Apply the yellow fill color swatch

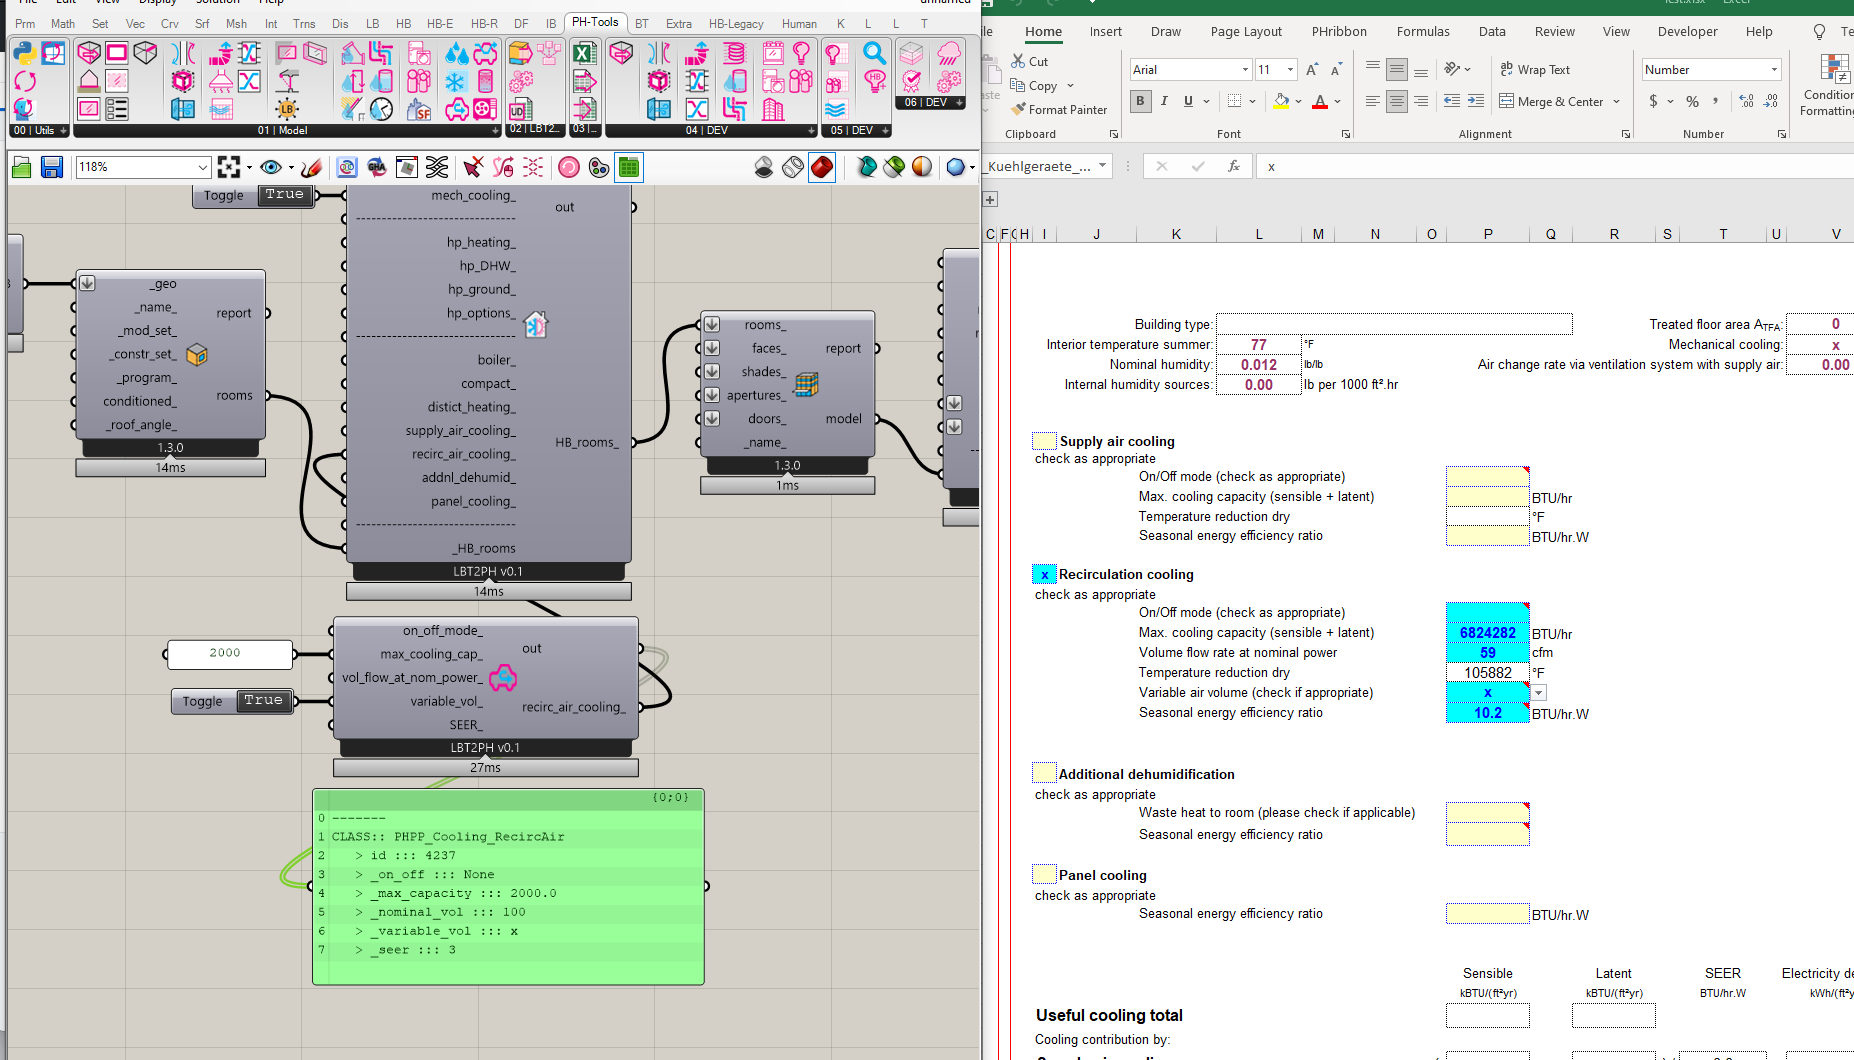[1281, 101]
